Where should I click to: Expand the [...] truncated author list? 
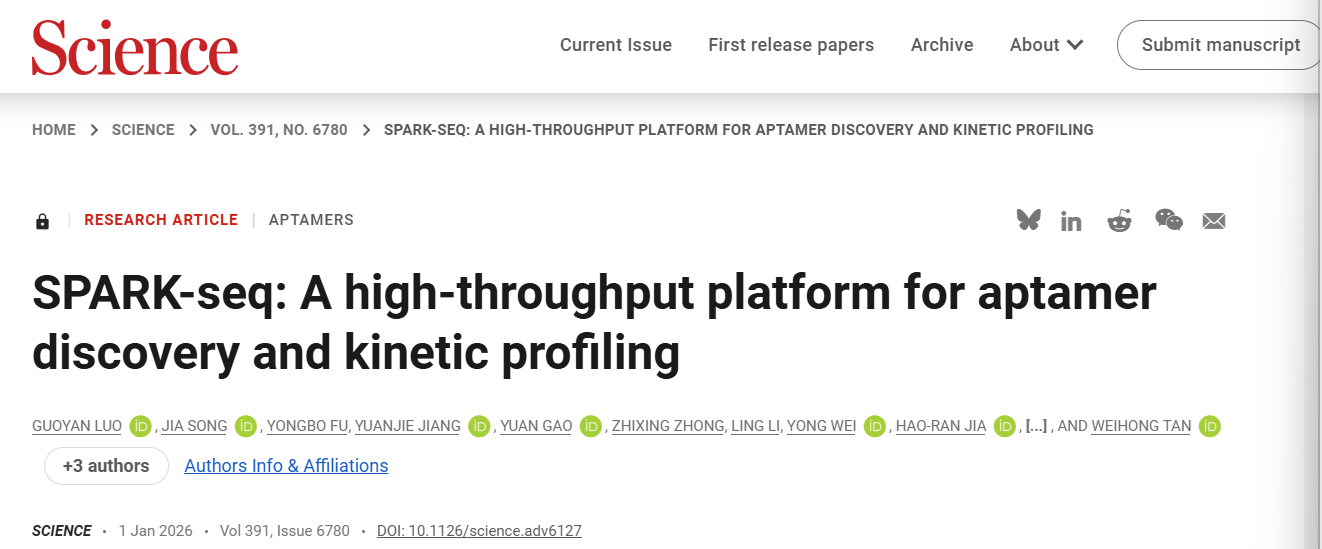click(1036, 427)
